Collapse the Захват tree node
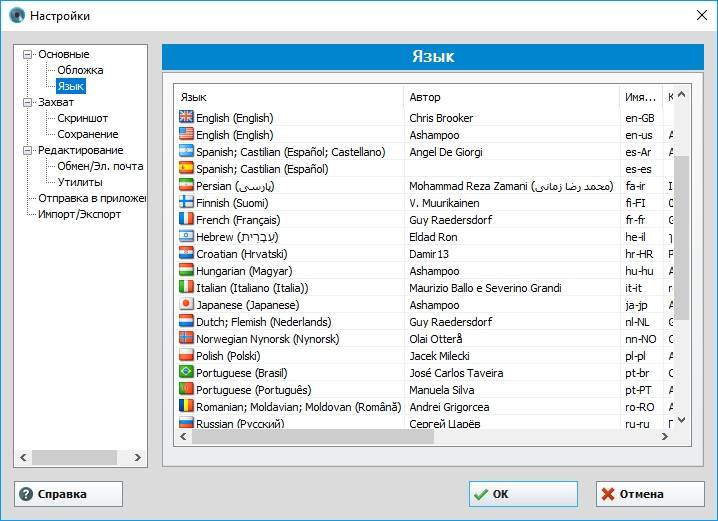The width and height of the screenshot is (718, 521). 28,102
